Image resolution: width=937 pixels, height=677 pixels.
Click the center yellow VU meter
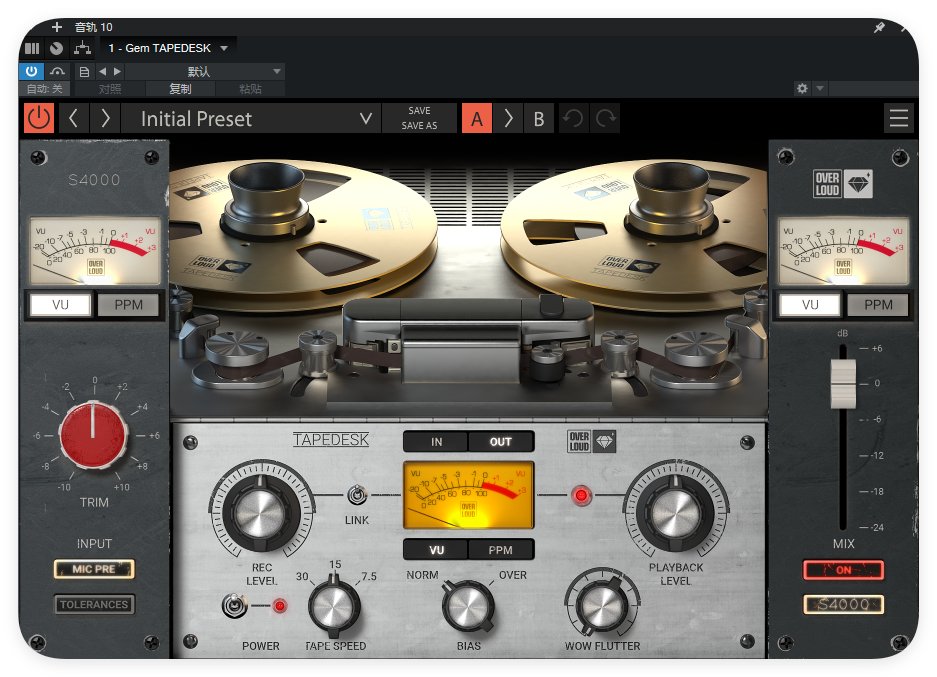click(468, 495)
